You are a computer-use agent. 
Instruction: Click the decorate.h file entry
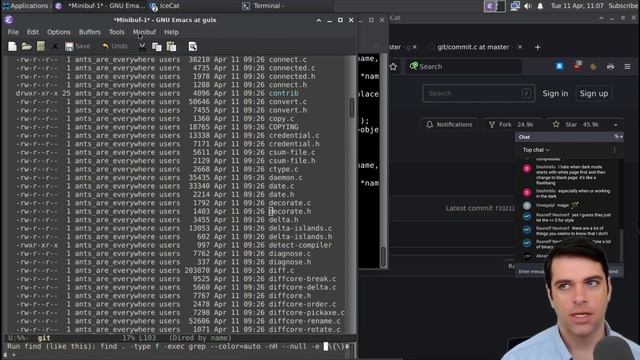pyautogui.click(x=290, y=211)
